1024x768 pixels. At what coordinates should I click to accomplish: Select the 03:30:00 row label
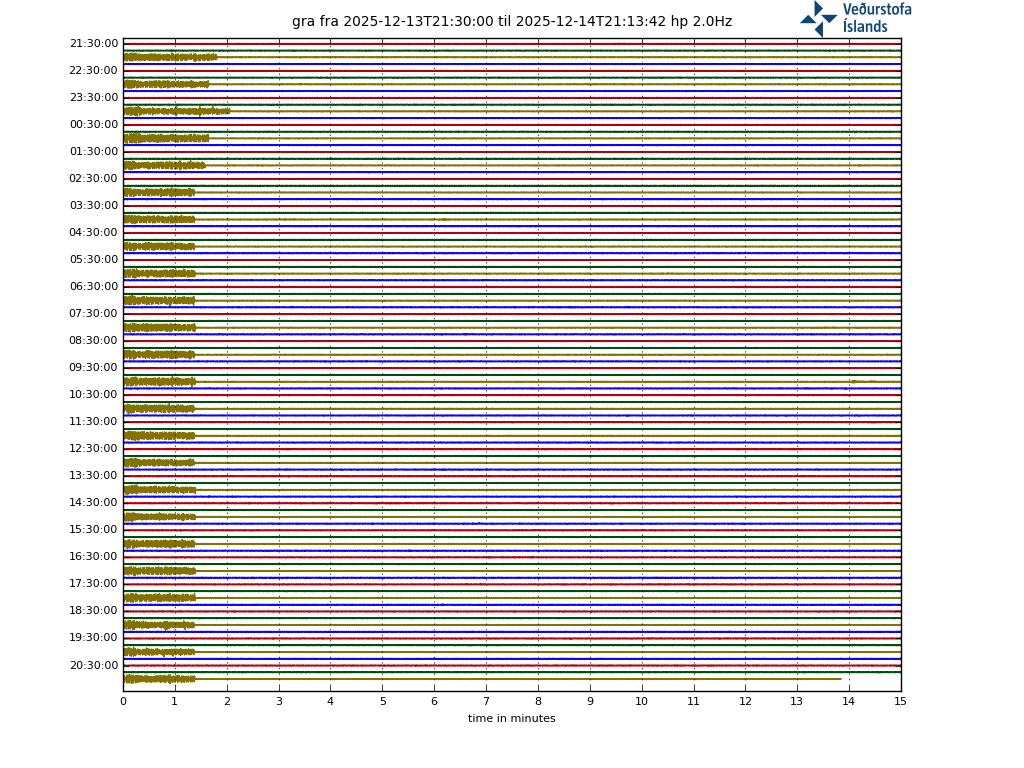(x=94, y=206)
